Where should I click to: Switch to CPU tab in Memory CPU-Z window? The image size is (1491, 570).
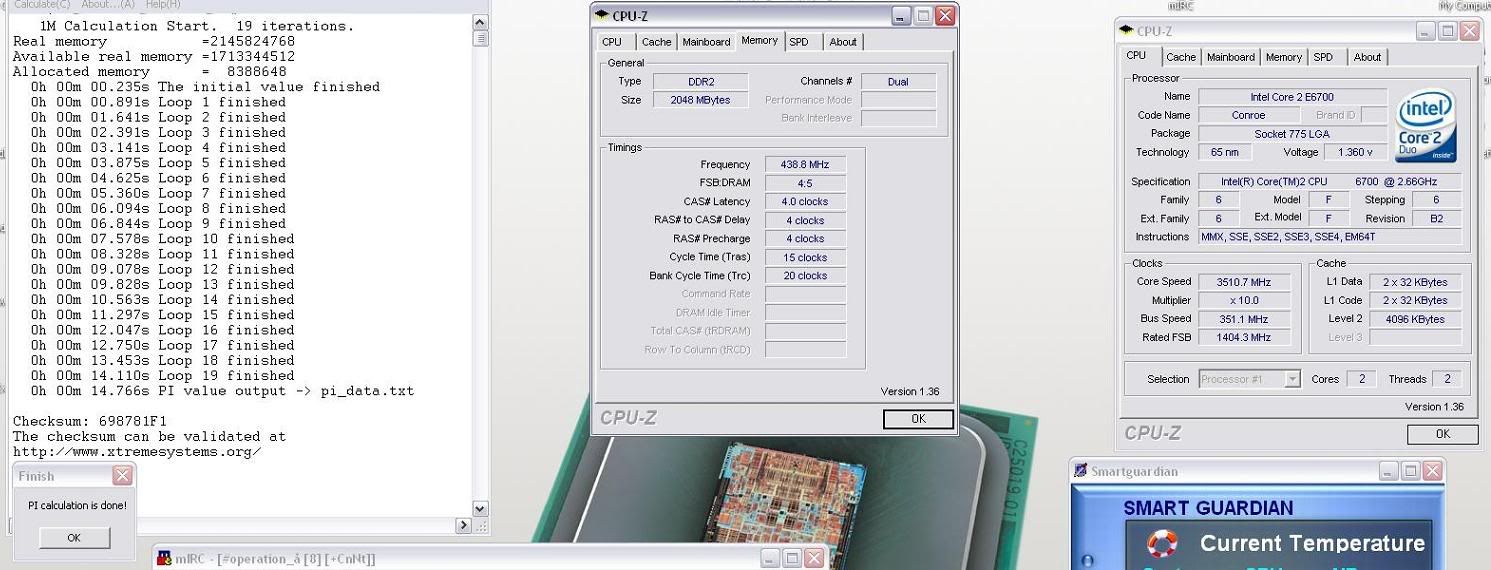coord(612,42)
